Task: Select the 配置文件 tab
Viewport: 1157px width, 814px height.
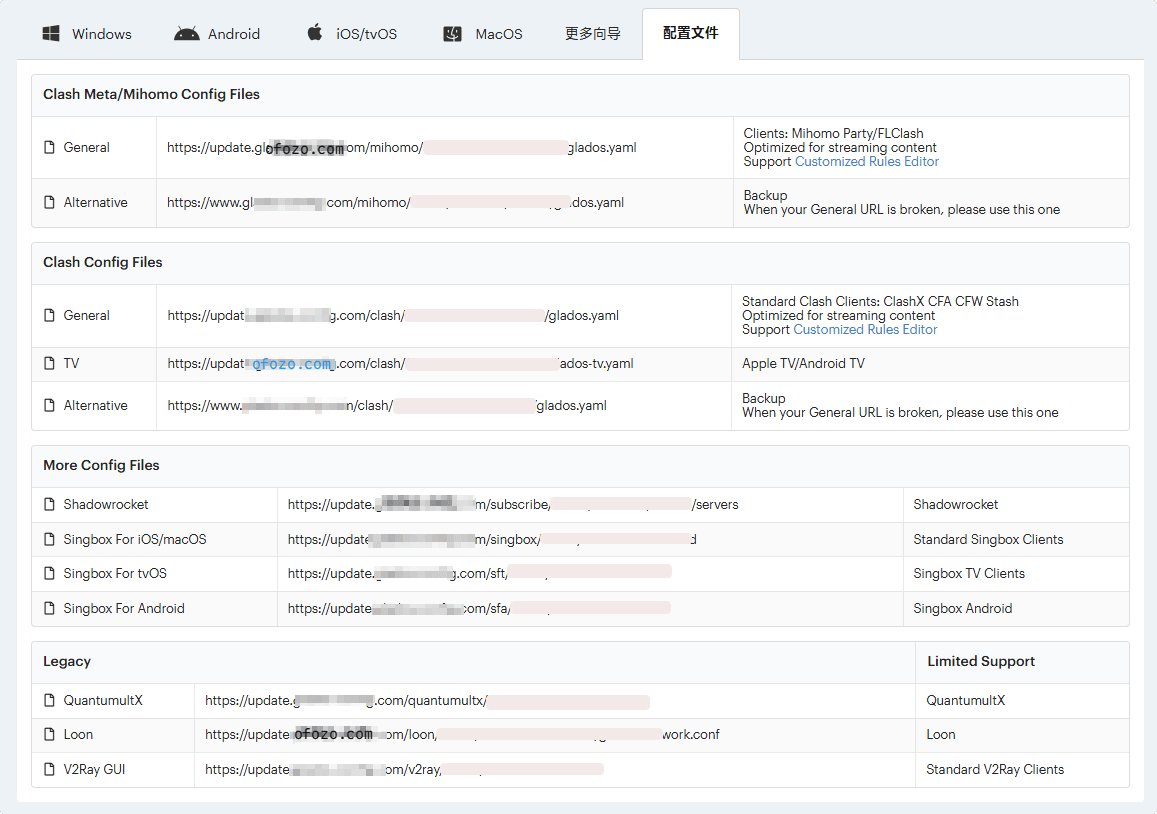Action: (x=690, y=34)
